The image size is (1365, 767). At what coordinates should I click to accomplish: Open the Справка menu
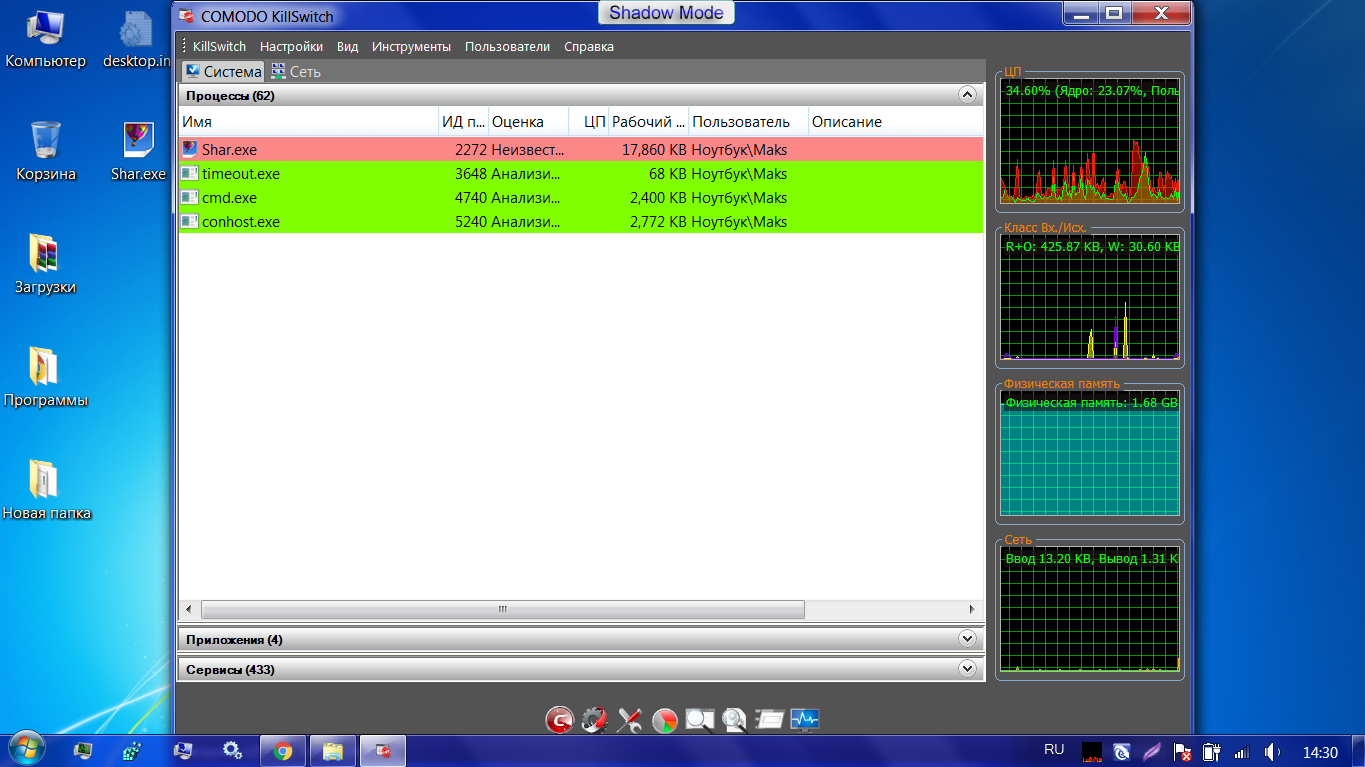[x=589, y=47]
